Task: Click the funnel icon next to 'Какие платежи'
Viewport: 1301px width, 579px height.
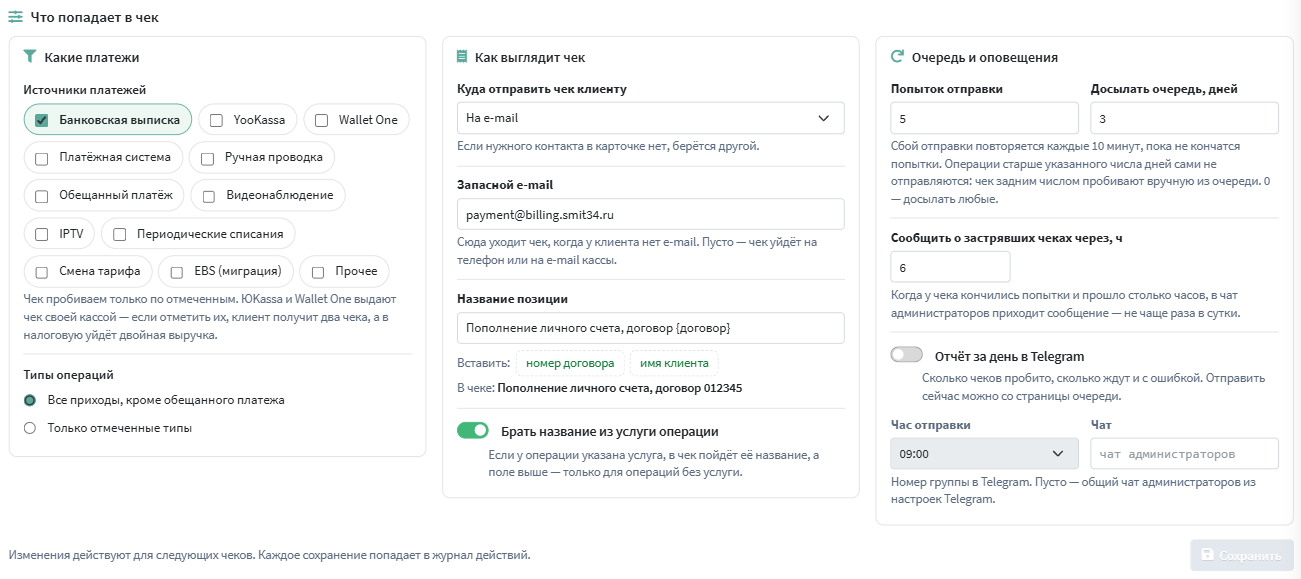Action: pos(30,57)
